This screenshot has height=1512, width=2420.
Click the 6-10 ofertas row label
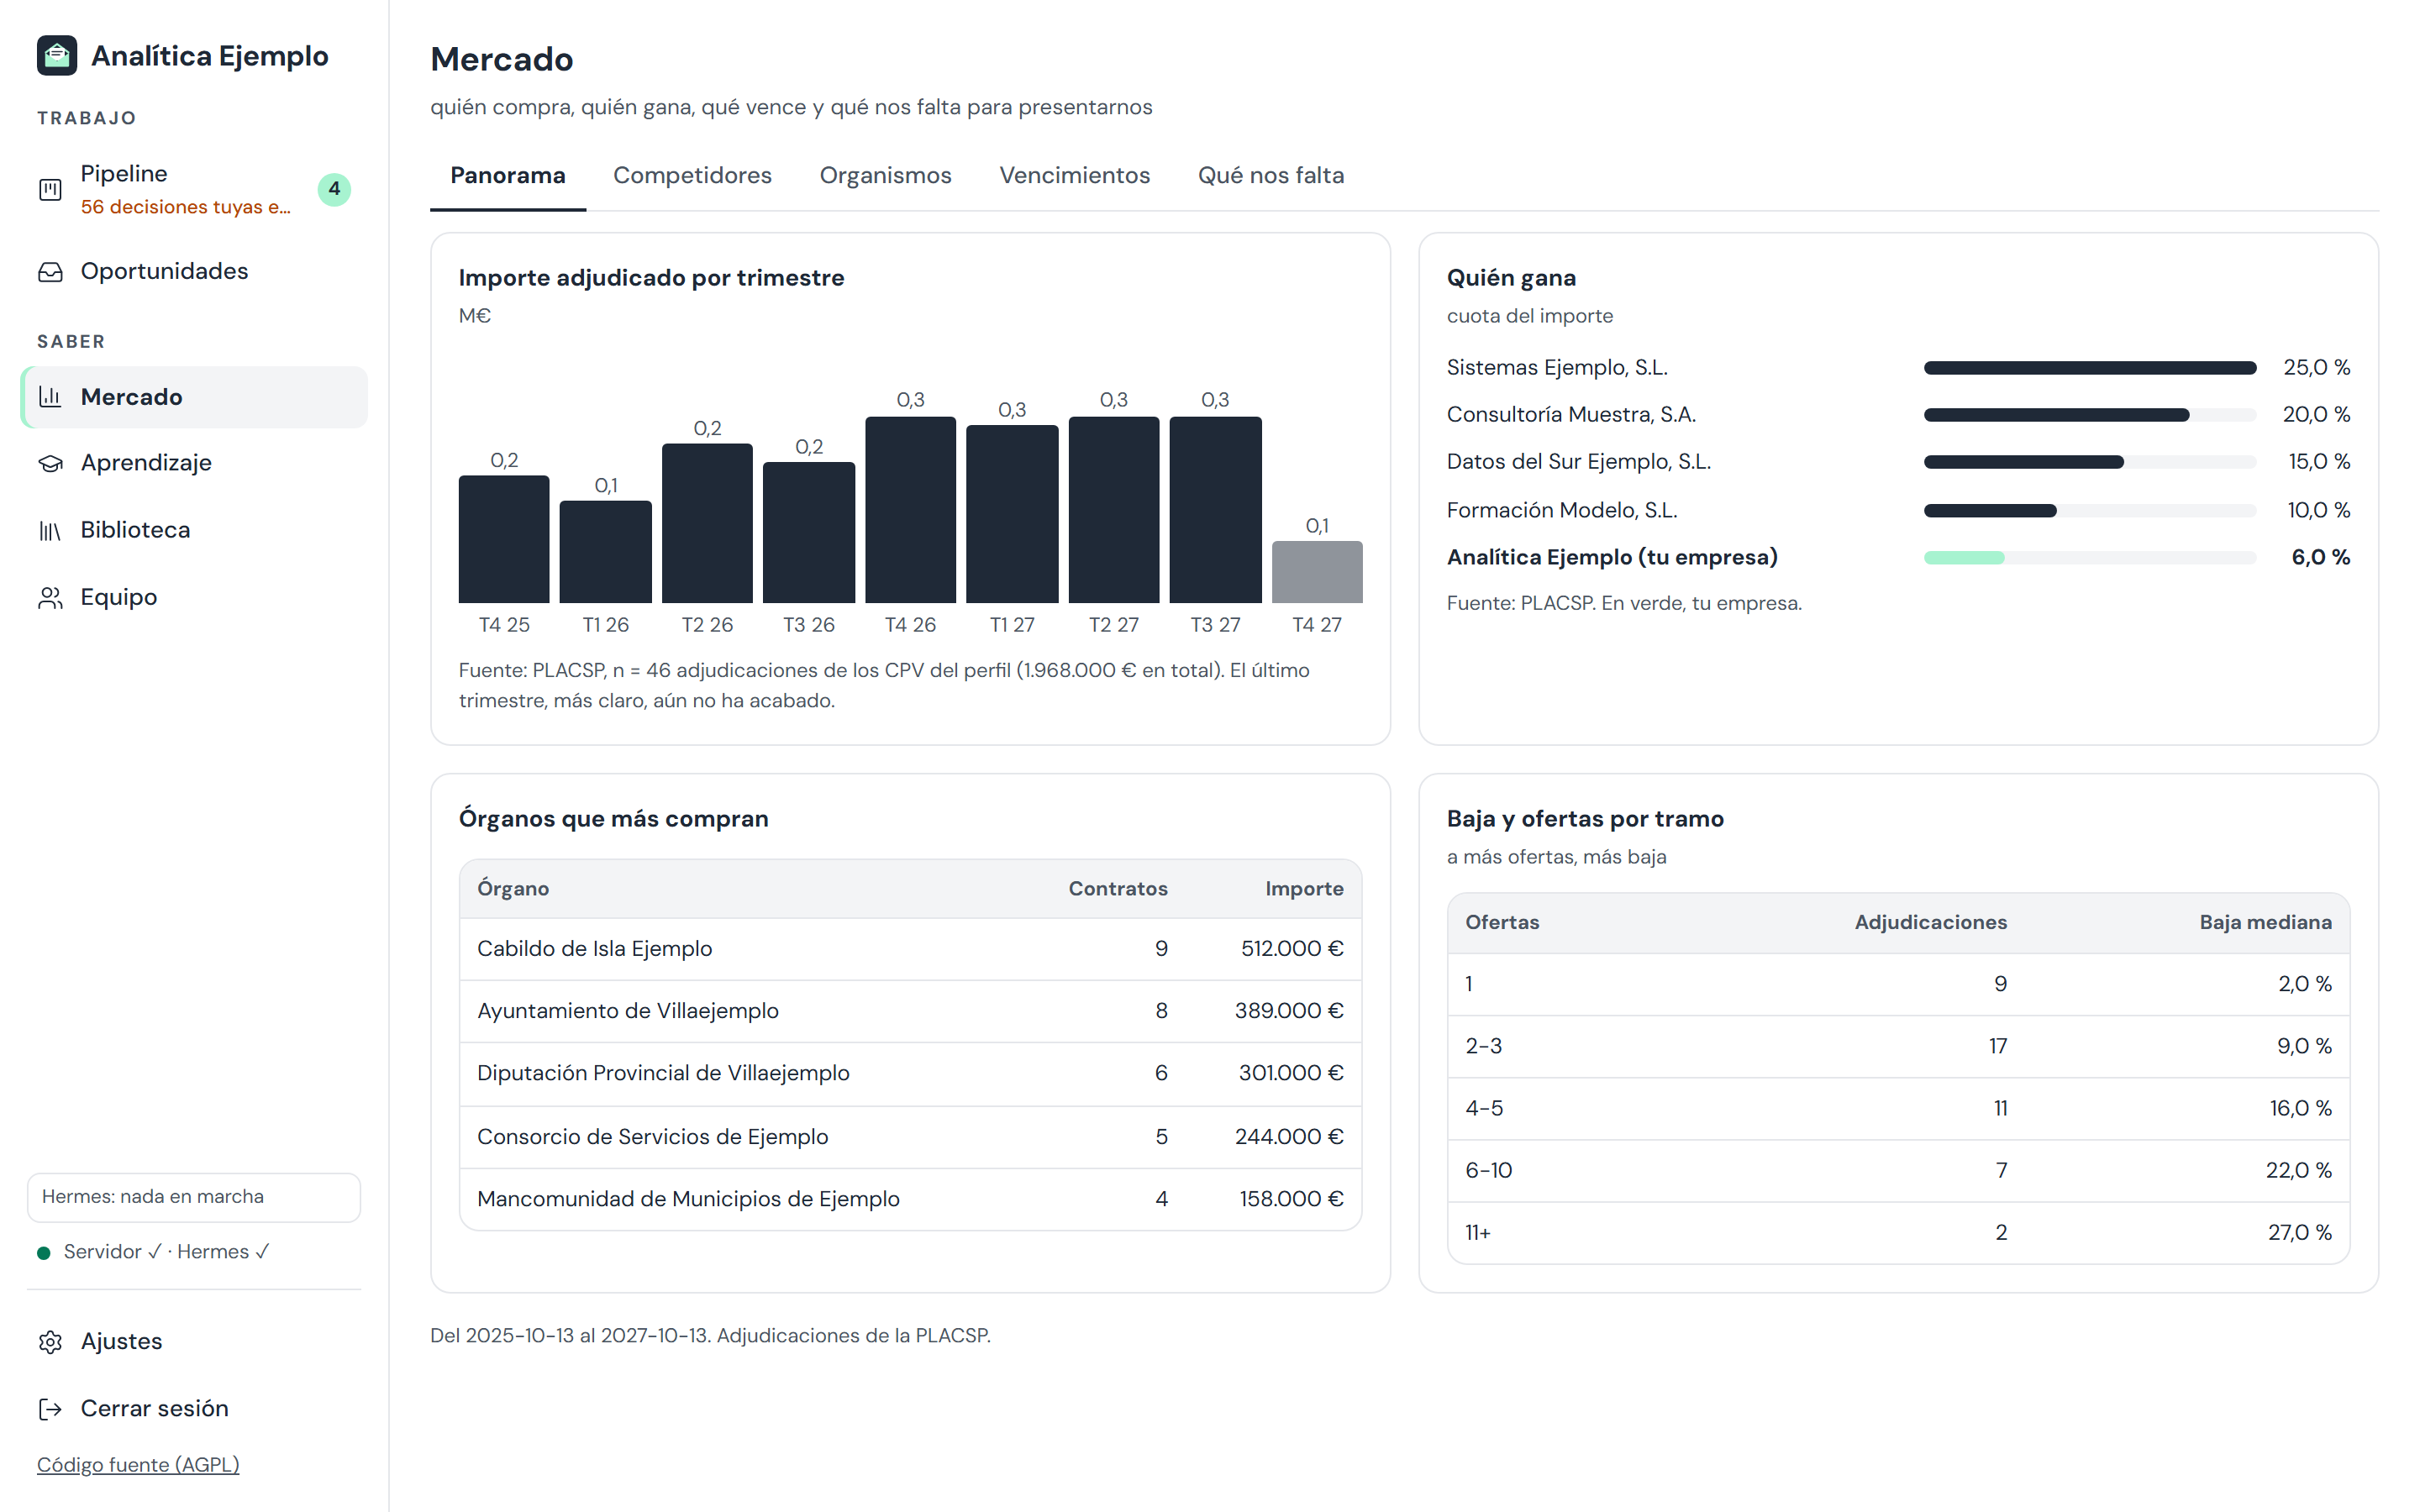[x=1488, y=1171]
